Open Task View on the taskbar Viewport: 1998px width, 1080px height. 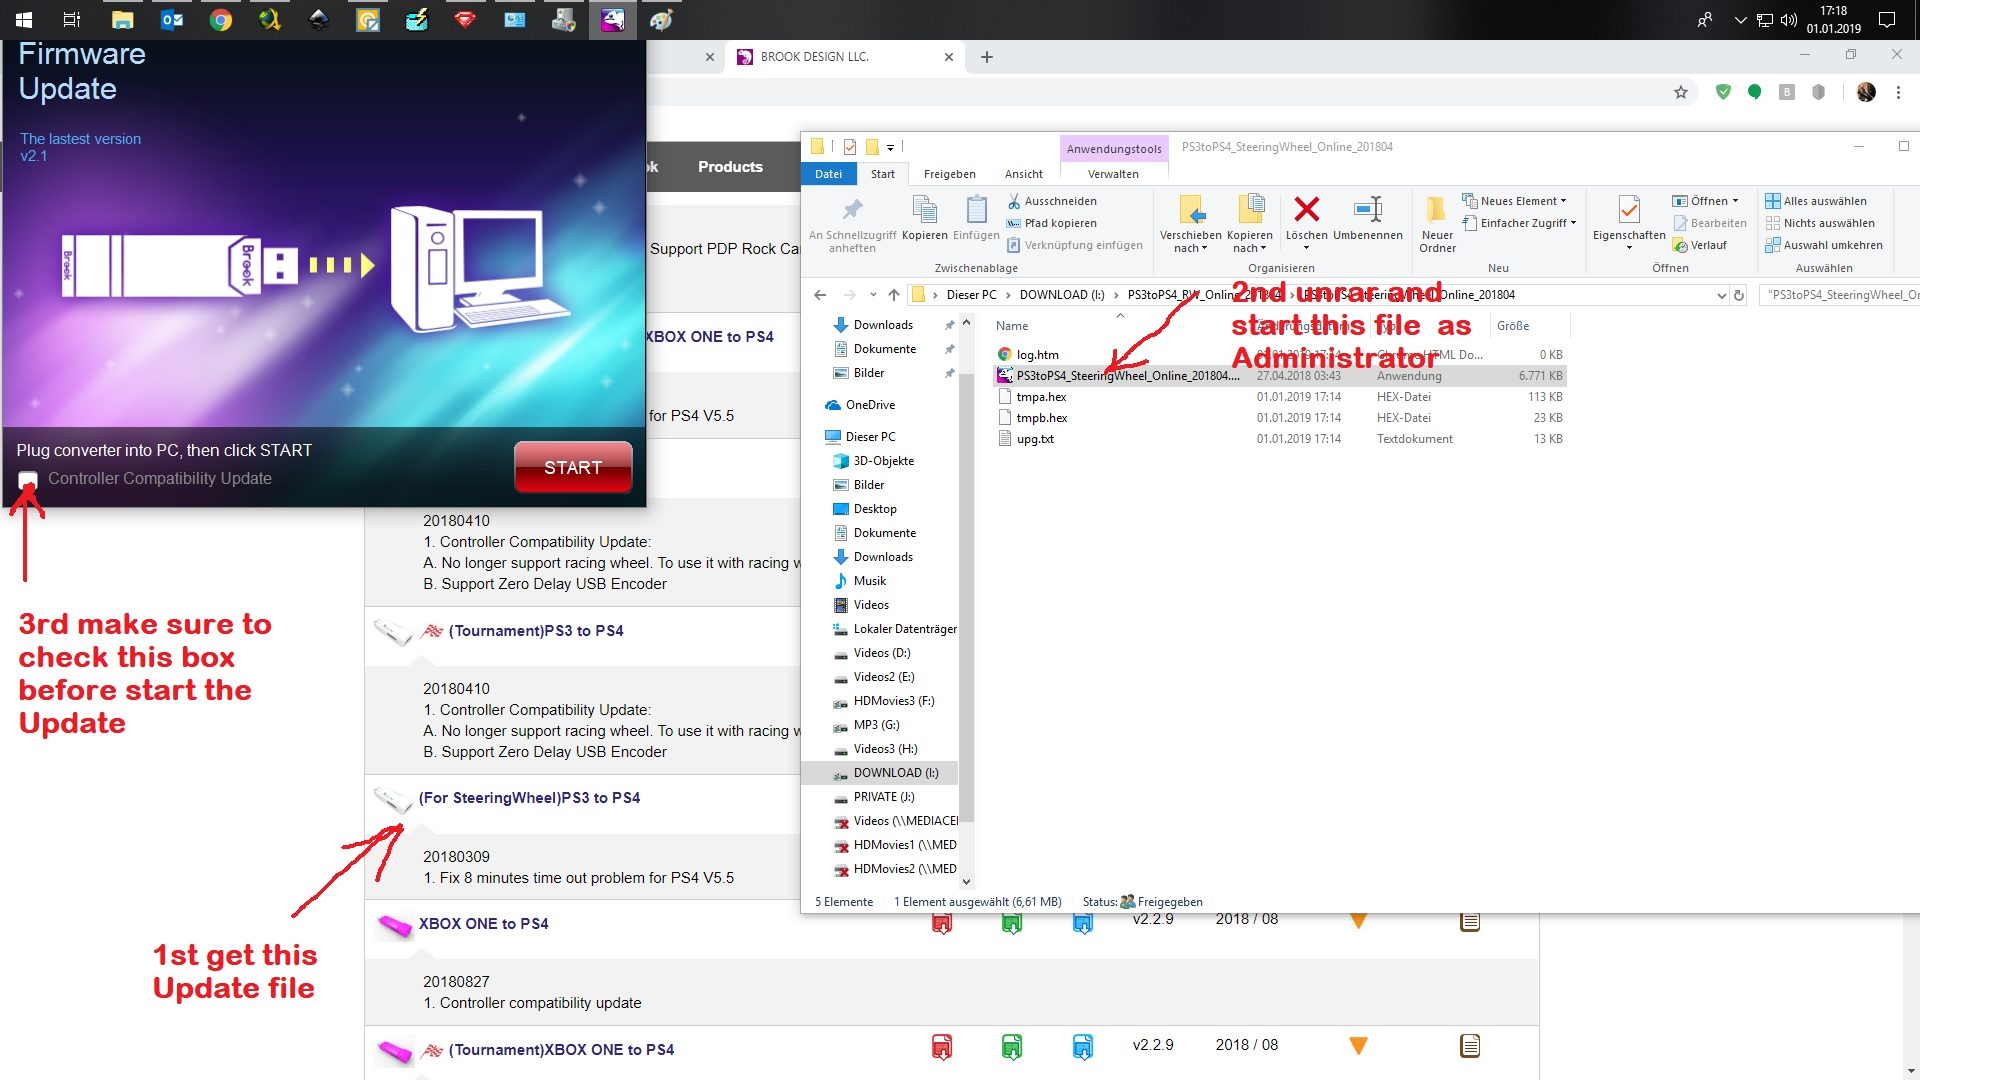click(72, 19)
